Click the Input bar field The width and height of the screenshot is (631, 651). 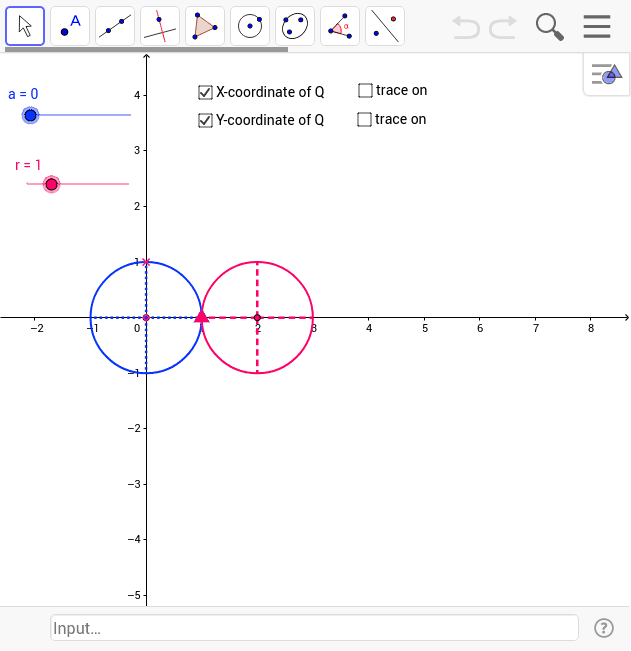click(x=314, y=628)
